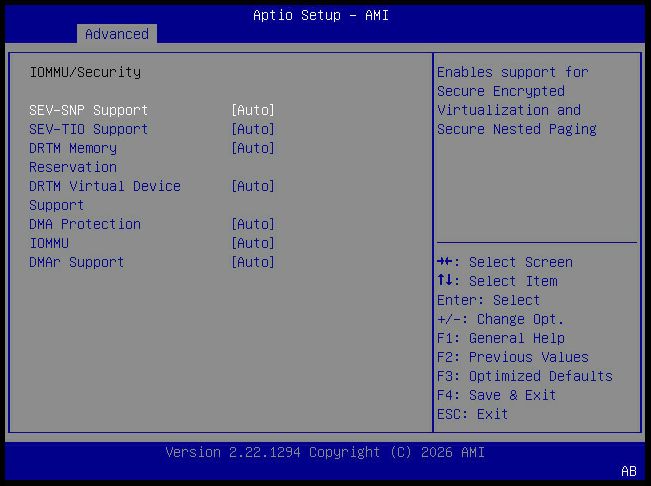Screen dimensions: 651x486
Task: Click the 'F3: Optimized Defaults' entry
Action: pyautogui.click(x=525, y=376)
